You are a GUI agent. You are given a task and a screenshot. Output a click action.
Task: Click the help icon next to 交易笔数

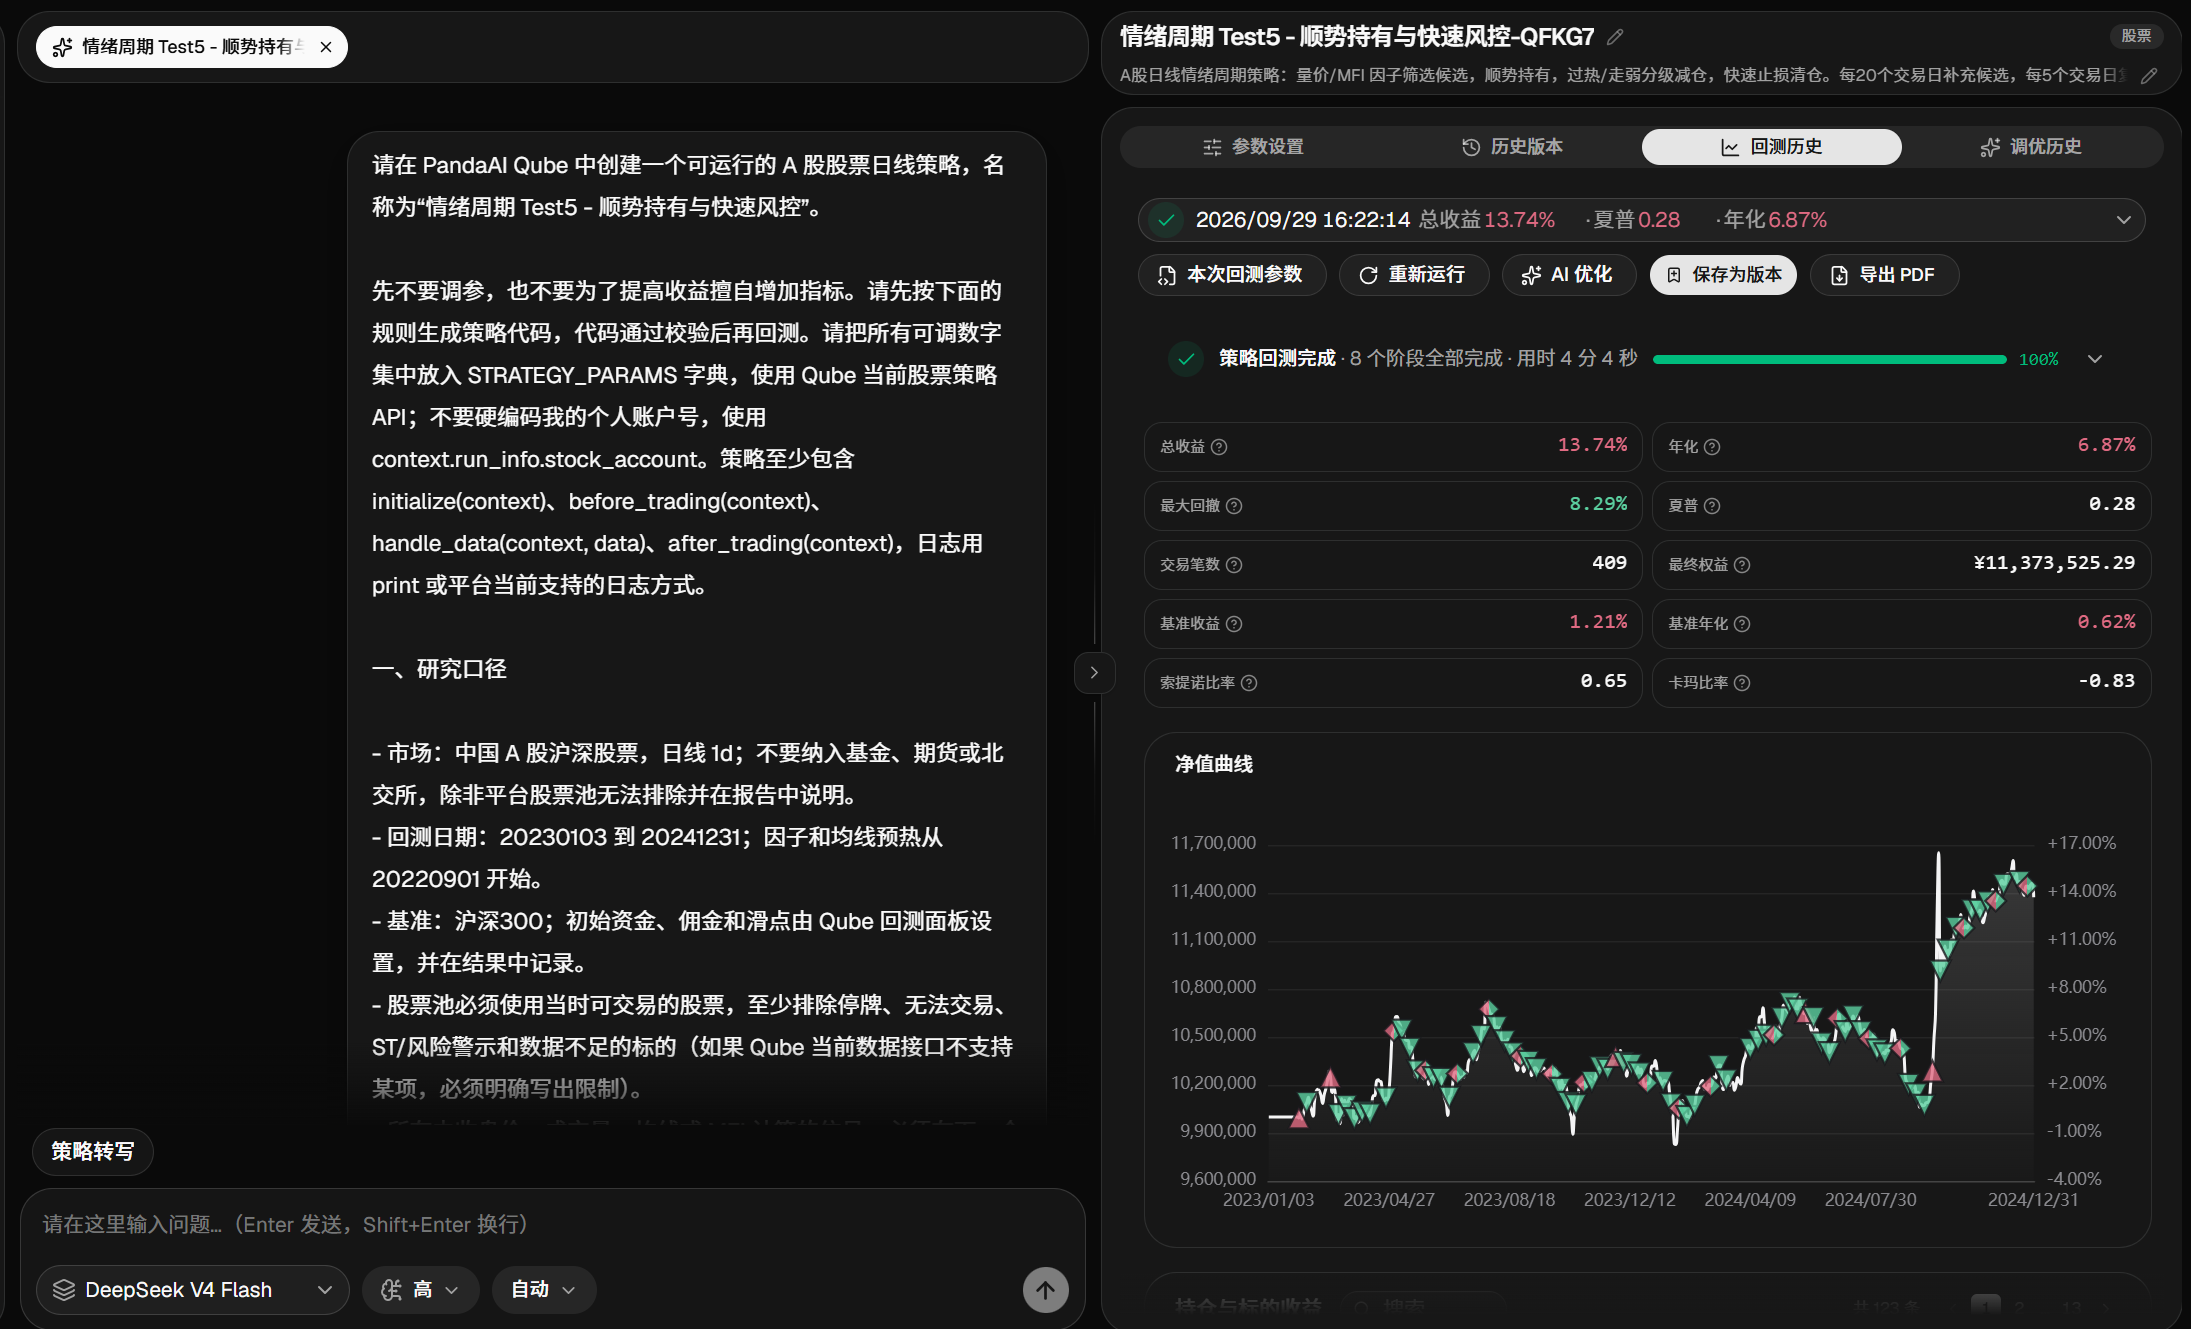coord(1234,565)
